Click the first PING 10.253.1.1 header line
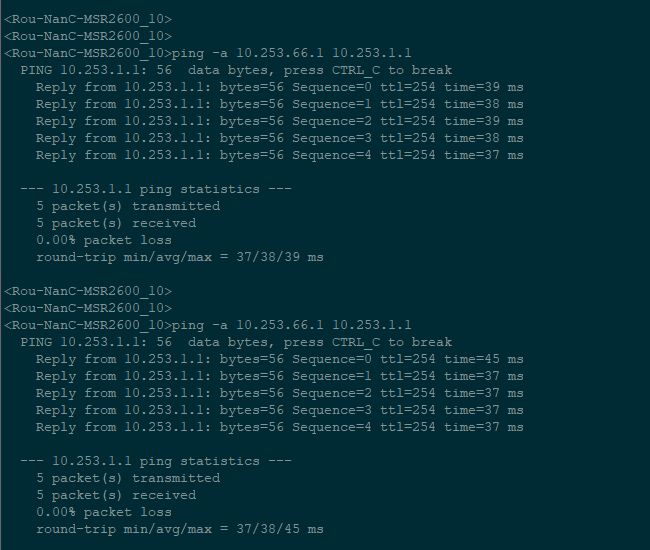The width and height of the screenshot is (650, 550). 236,70
